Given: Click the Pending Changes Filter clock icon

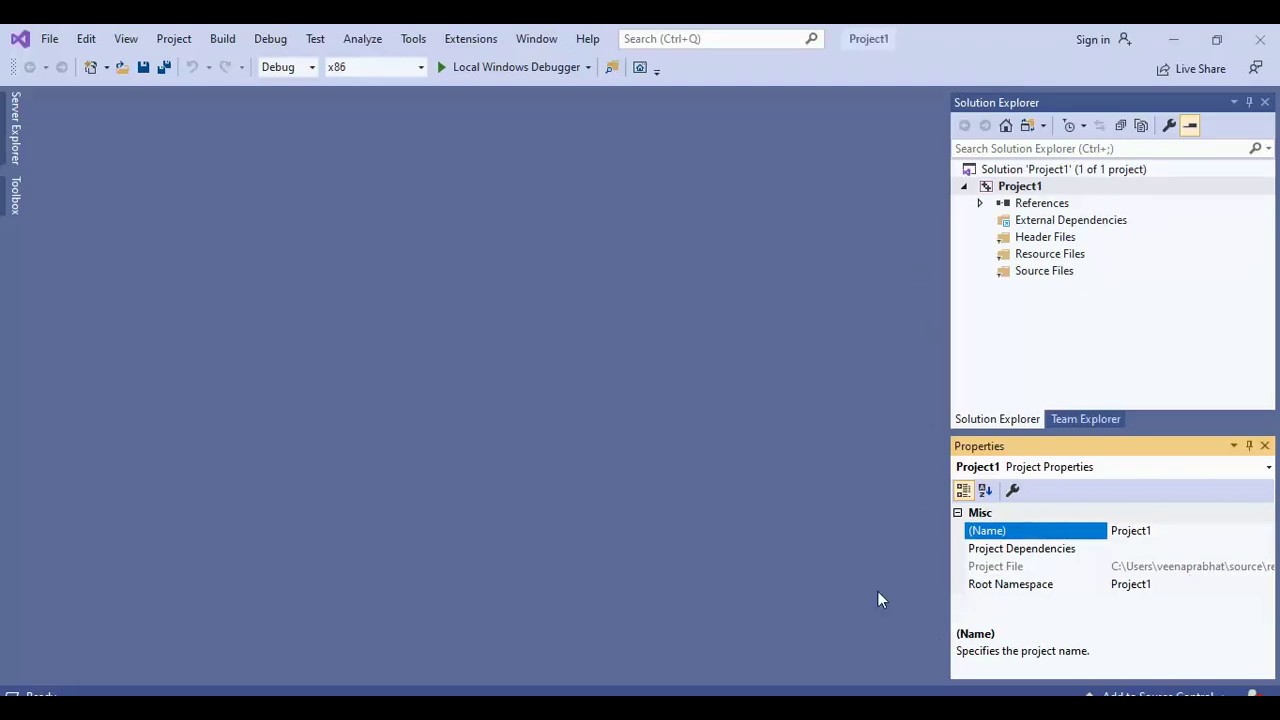Looking at the screenshot, I should point(1069,125).
